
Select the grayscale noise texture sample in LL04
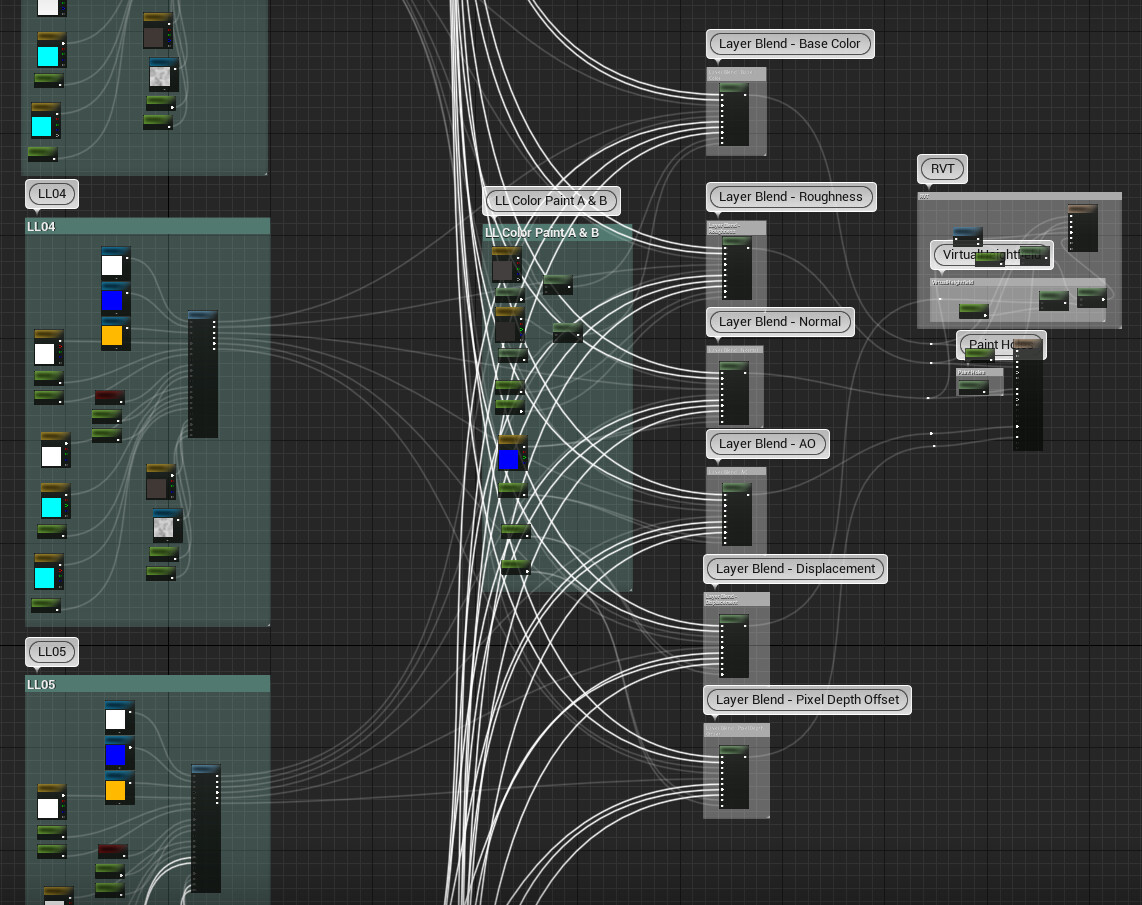166,523
